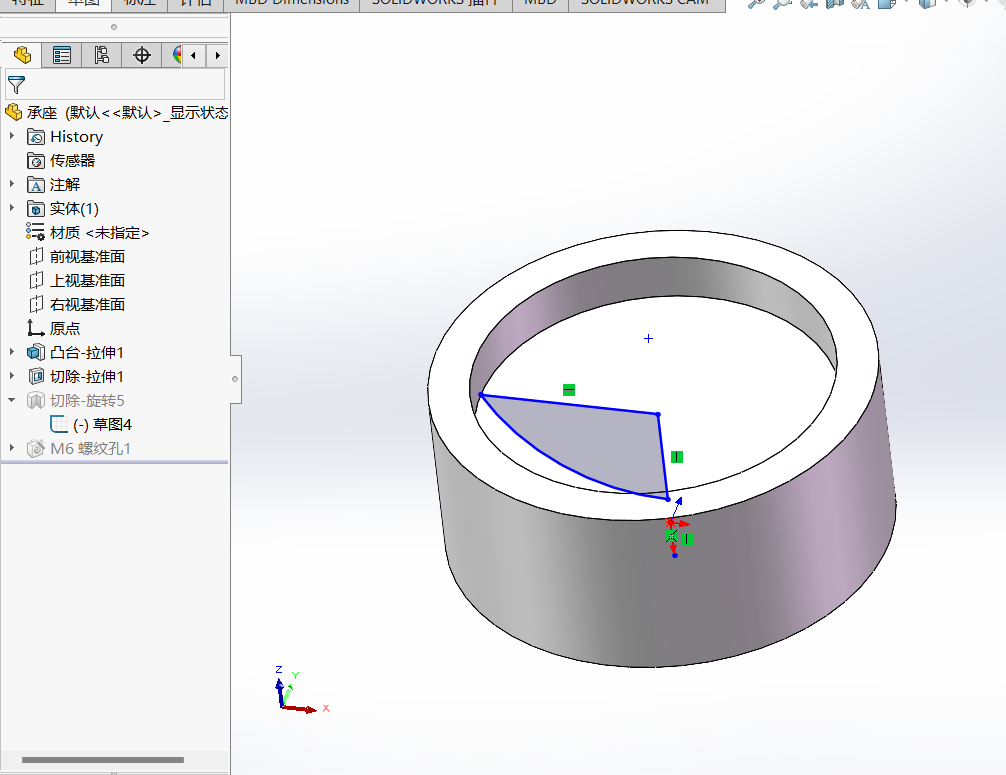Select the vertical relation icon beside short sketch line
1006x775 pixels.
click(677, 457)
